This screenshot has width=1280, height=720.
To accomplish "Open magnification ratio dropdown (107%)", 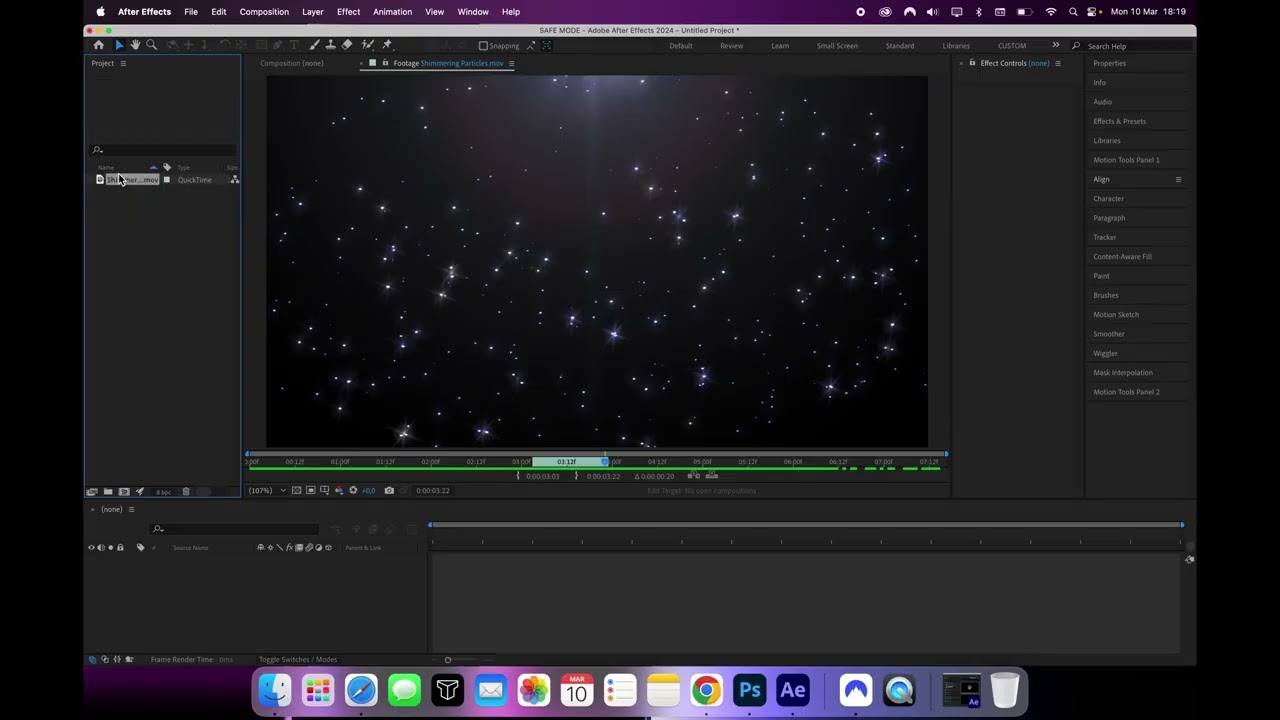I will coord(267,490).
